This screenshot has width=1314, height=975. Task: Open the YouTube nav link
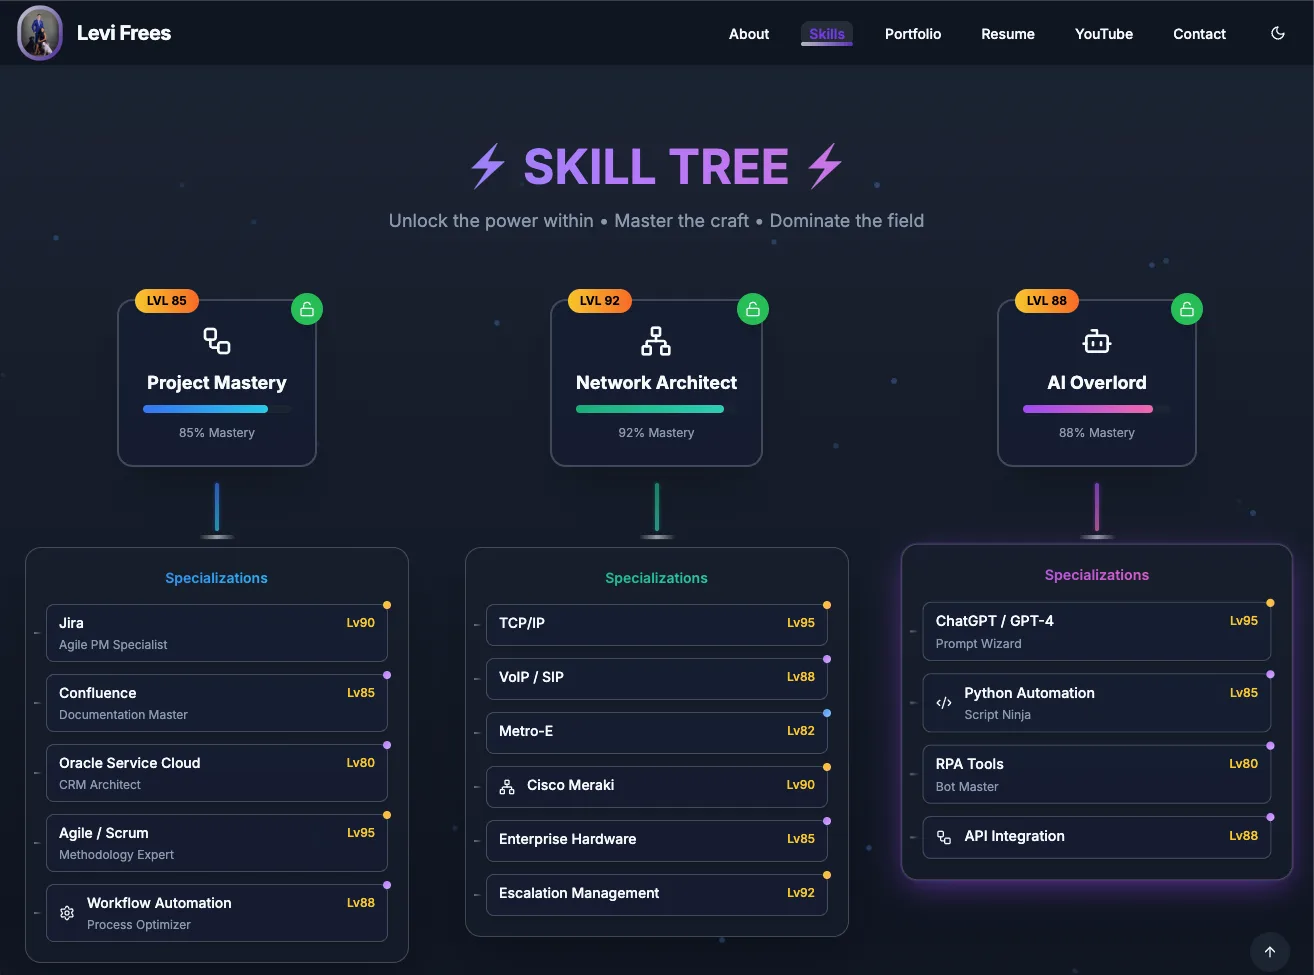pos(1104,34)
